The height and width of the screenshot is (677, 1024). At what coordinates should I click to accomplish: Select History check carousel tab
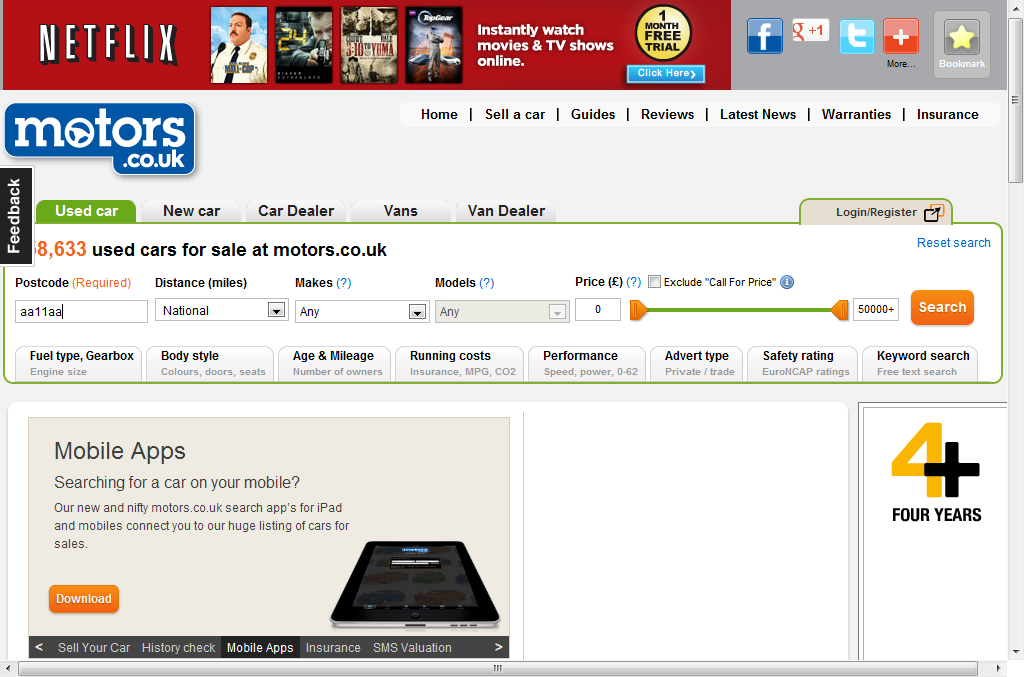tap(178, 647)
